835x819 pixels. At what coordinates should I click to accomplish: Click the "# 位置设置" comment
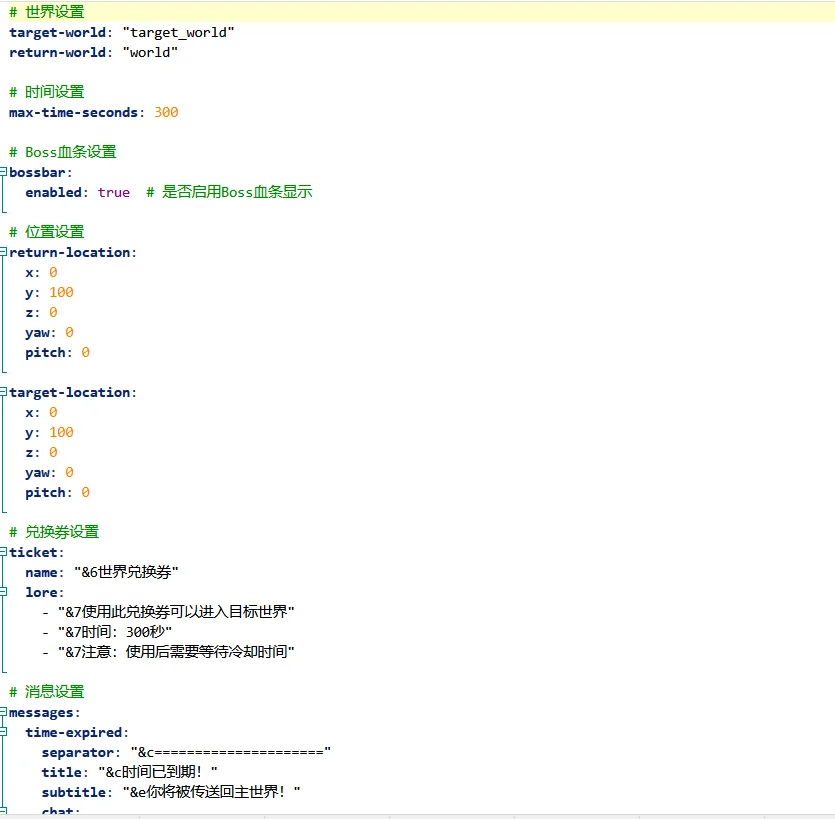[x=47, y=232]
